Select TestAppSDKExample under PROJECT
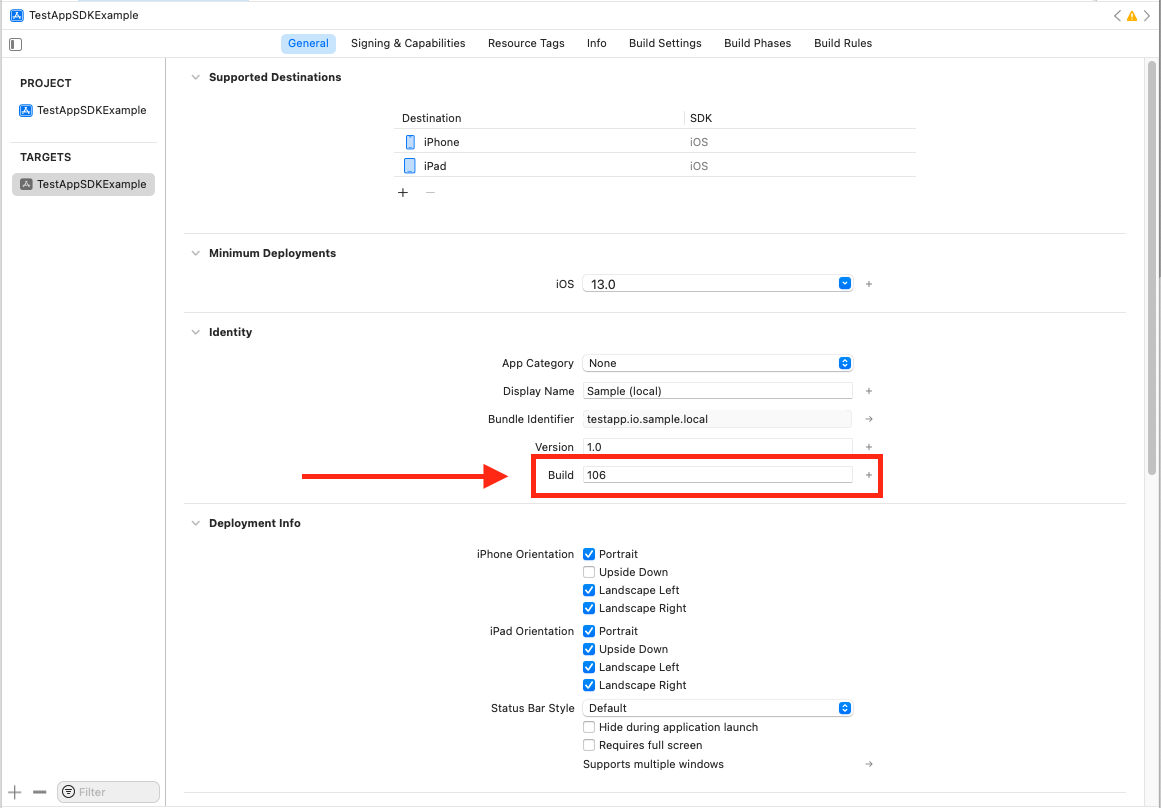The width and height of the screenshot is (1161, 808). point(91,110)
